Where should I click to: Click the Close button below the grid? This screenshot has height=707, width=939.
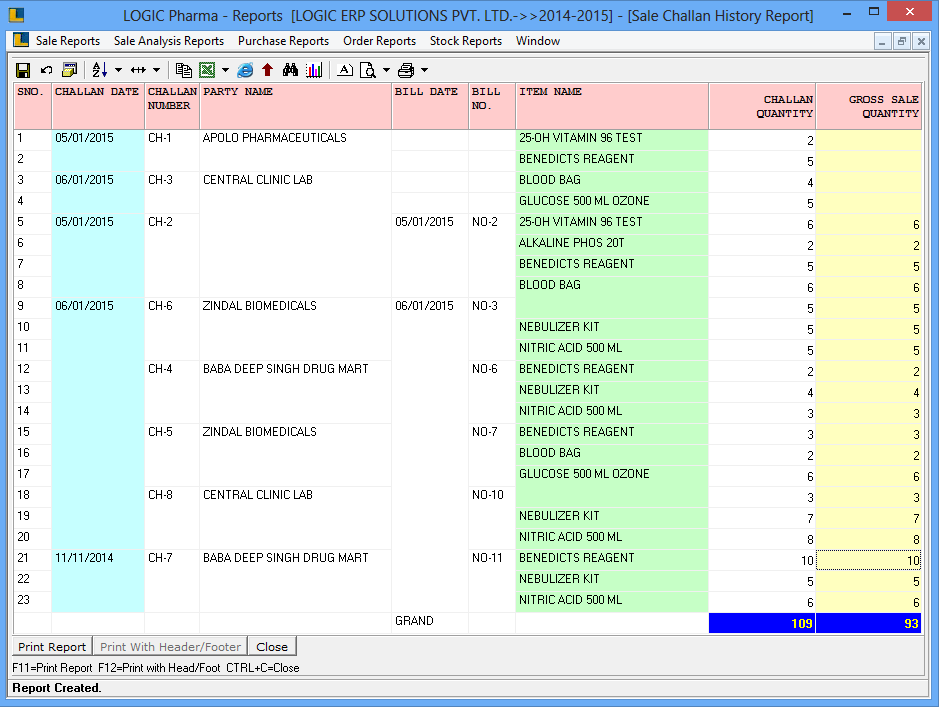click(272, 647)
